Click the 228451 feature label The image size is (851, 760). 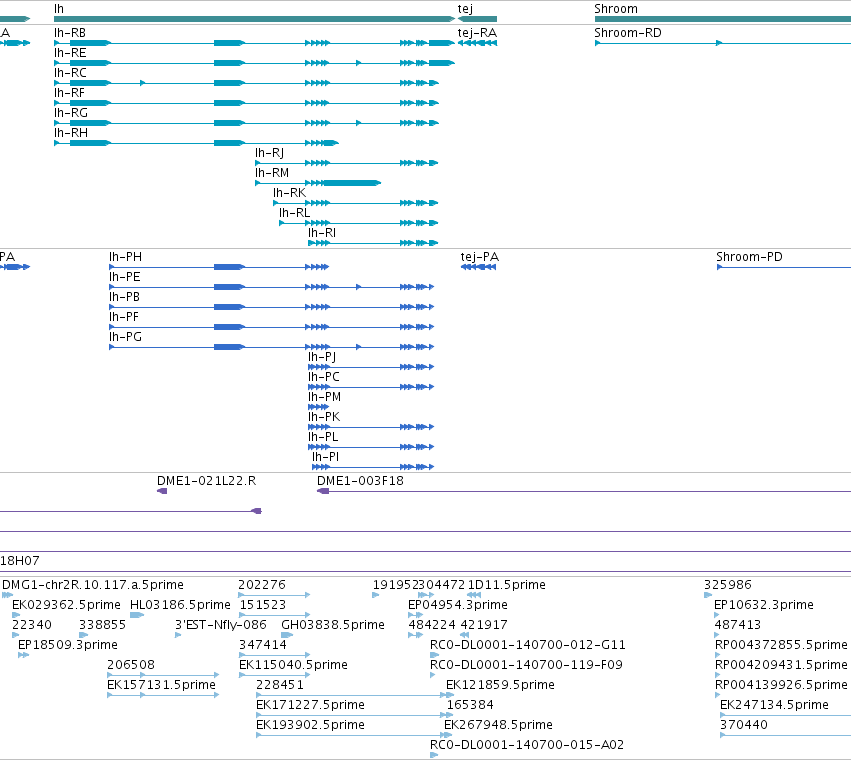(280, 685)
